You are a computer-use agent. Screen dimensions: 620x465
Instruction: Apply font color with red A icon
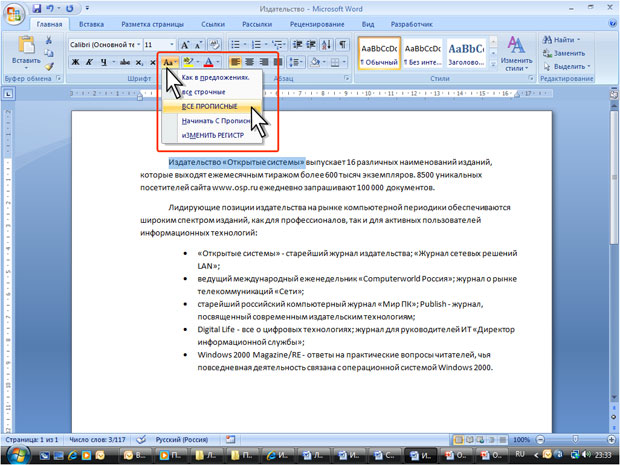pyautogui.click(x=208, y=62)
